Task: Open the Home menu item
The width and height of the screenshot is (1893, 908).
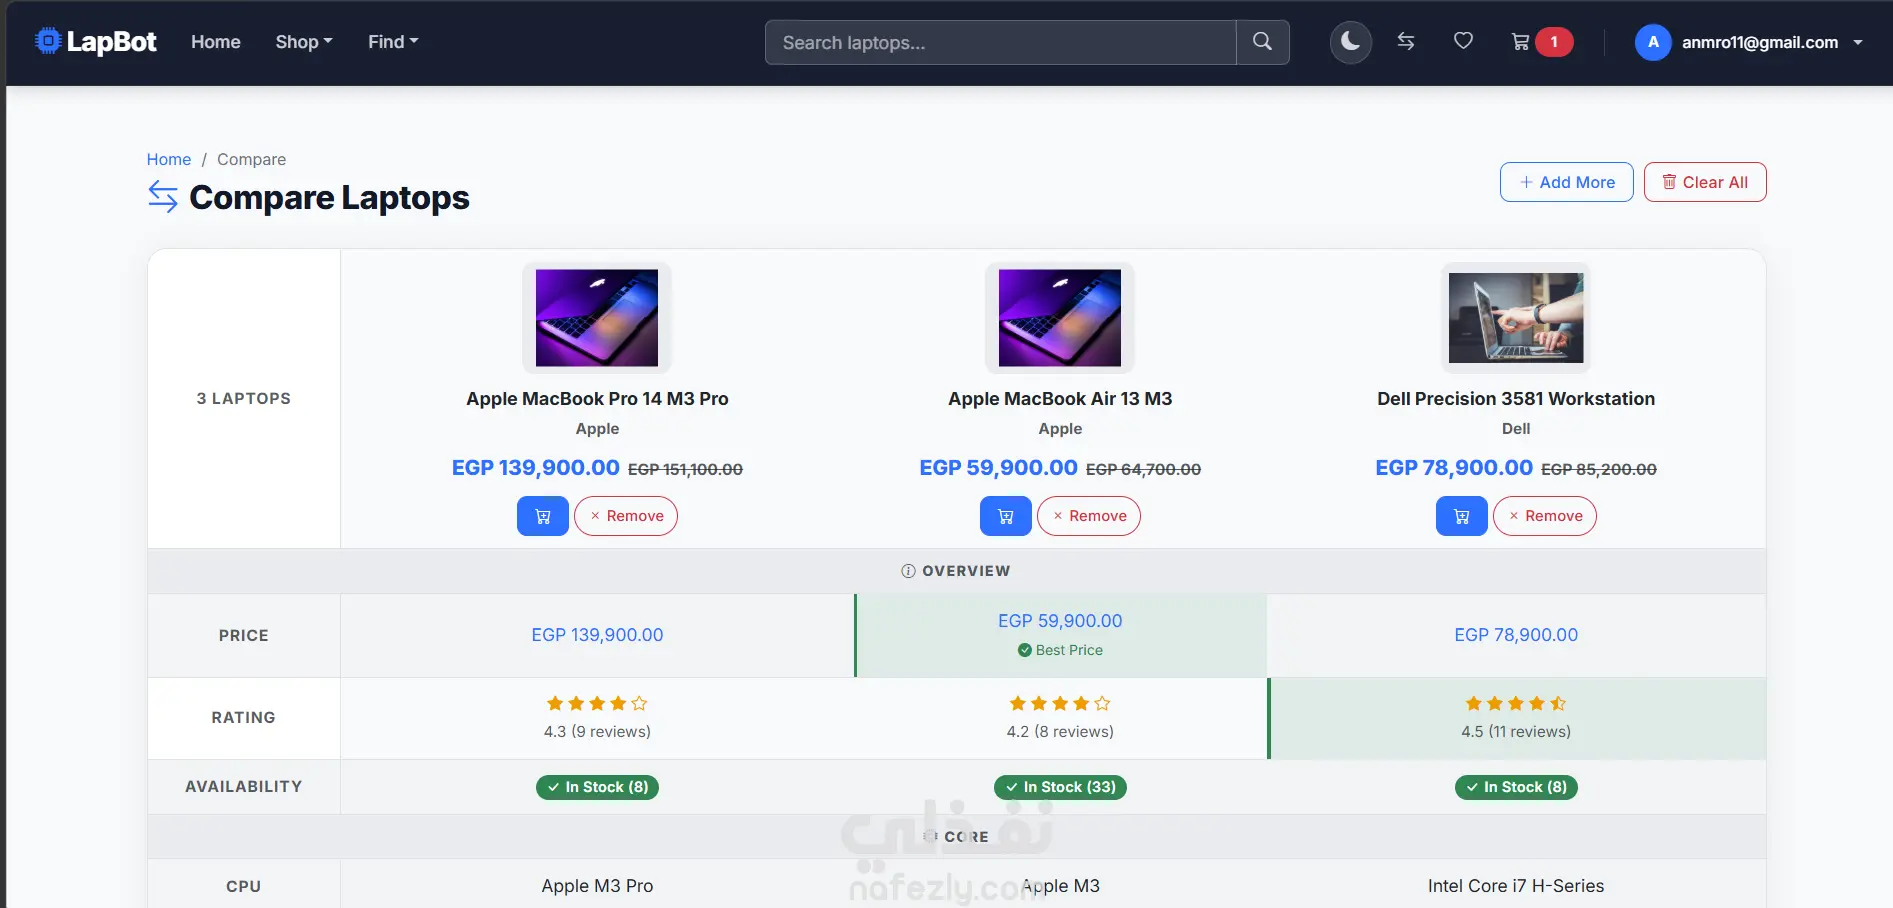Action: tap(216, 42)
